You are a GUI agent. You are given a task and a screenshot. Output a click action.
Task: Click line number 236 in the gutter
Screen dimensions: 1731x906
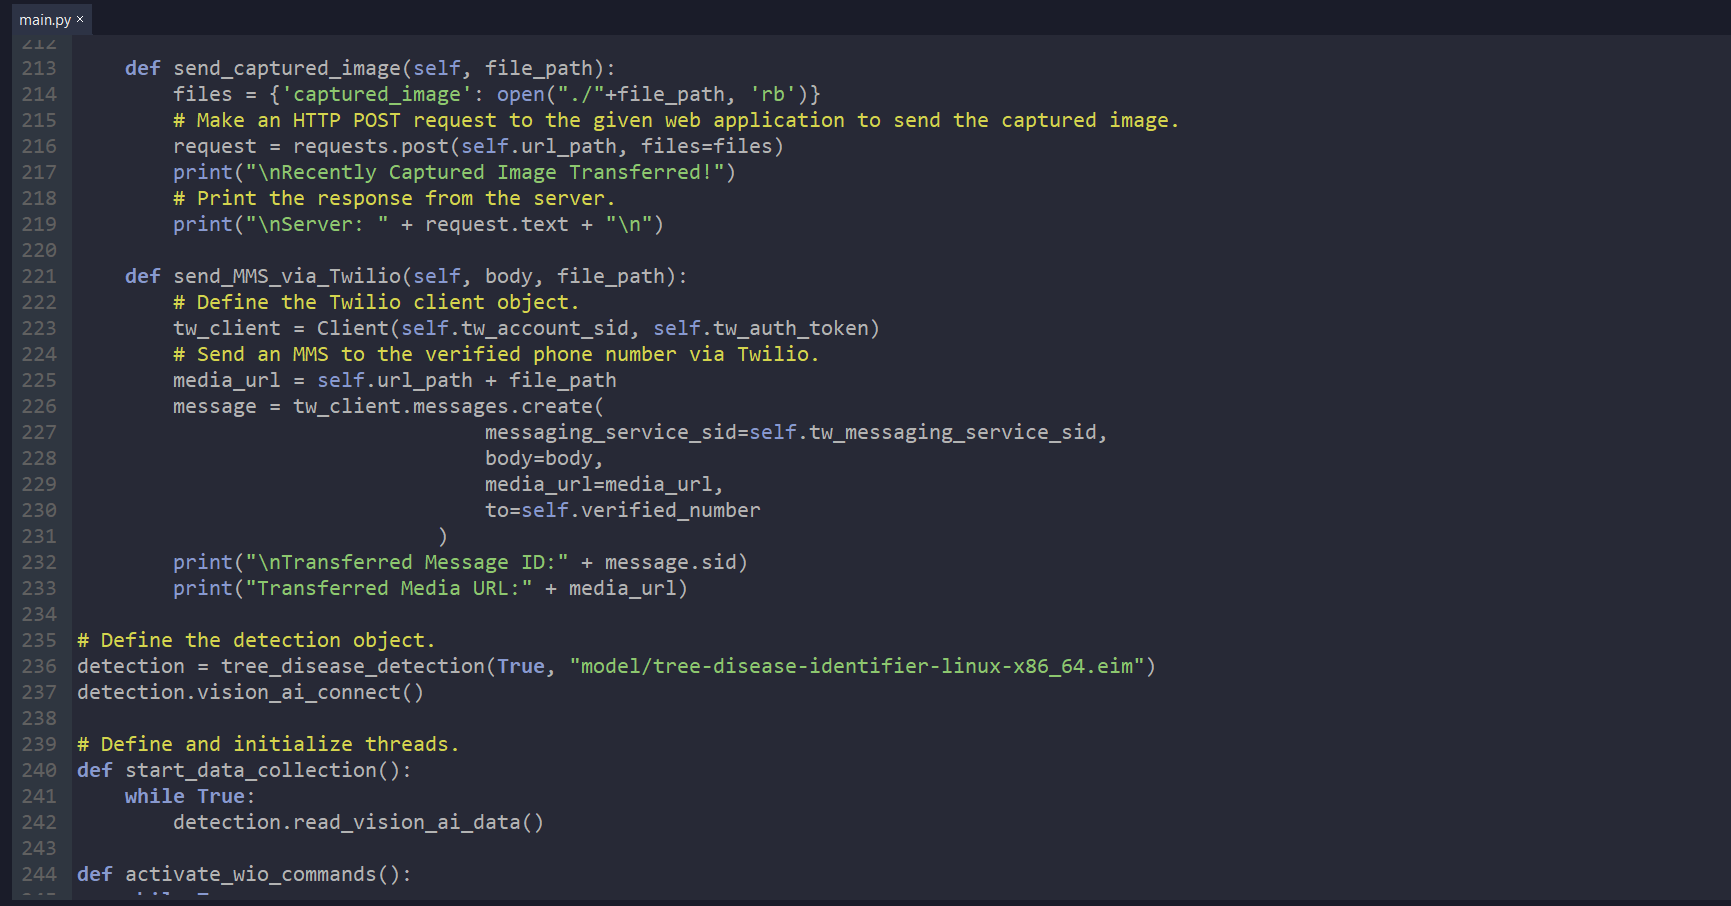click(x=39, y=666)
